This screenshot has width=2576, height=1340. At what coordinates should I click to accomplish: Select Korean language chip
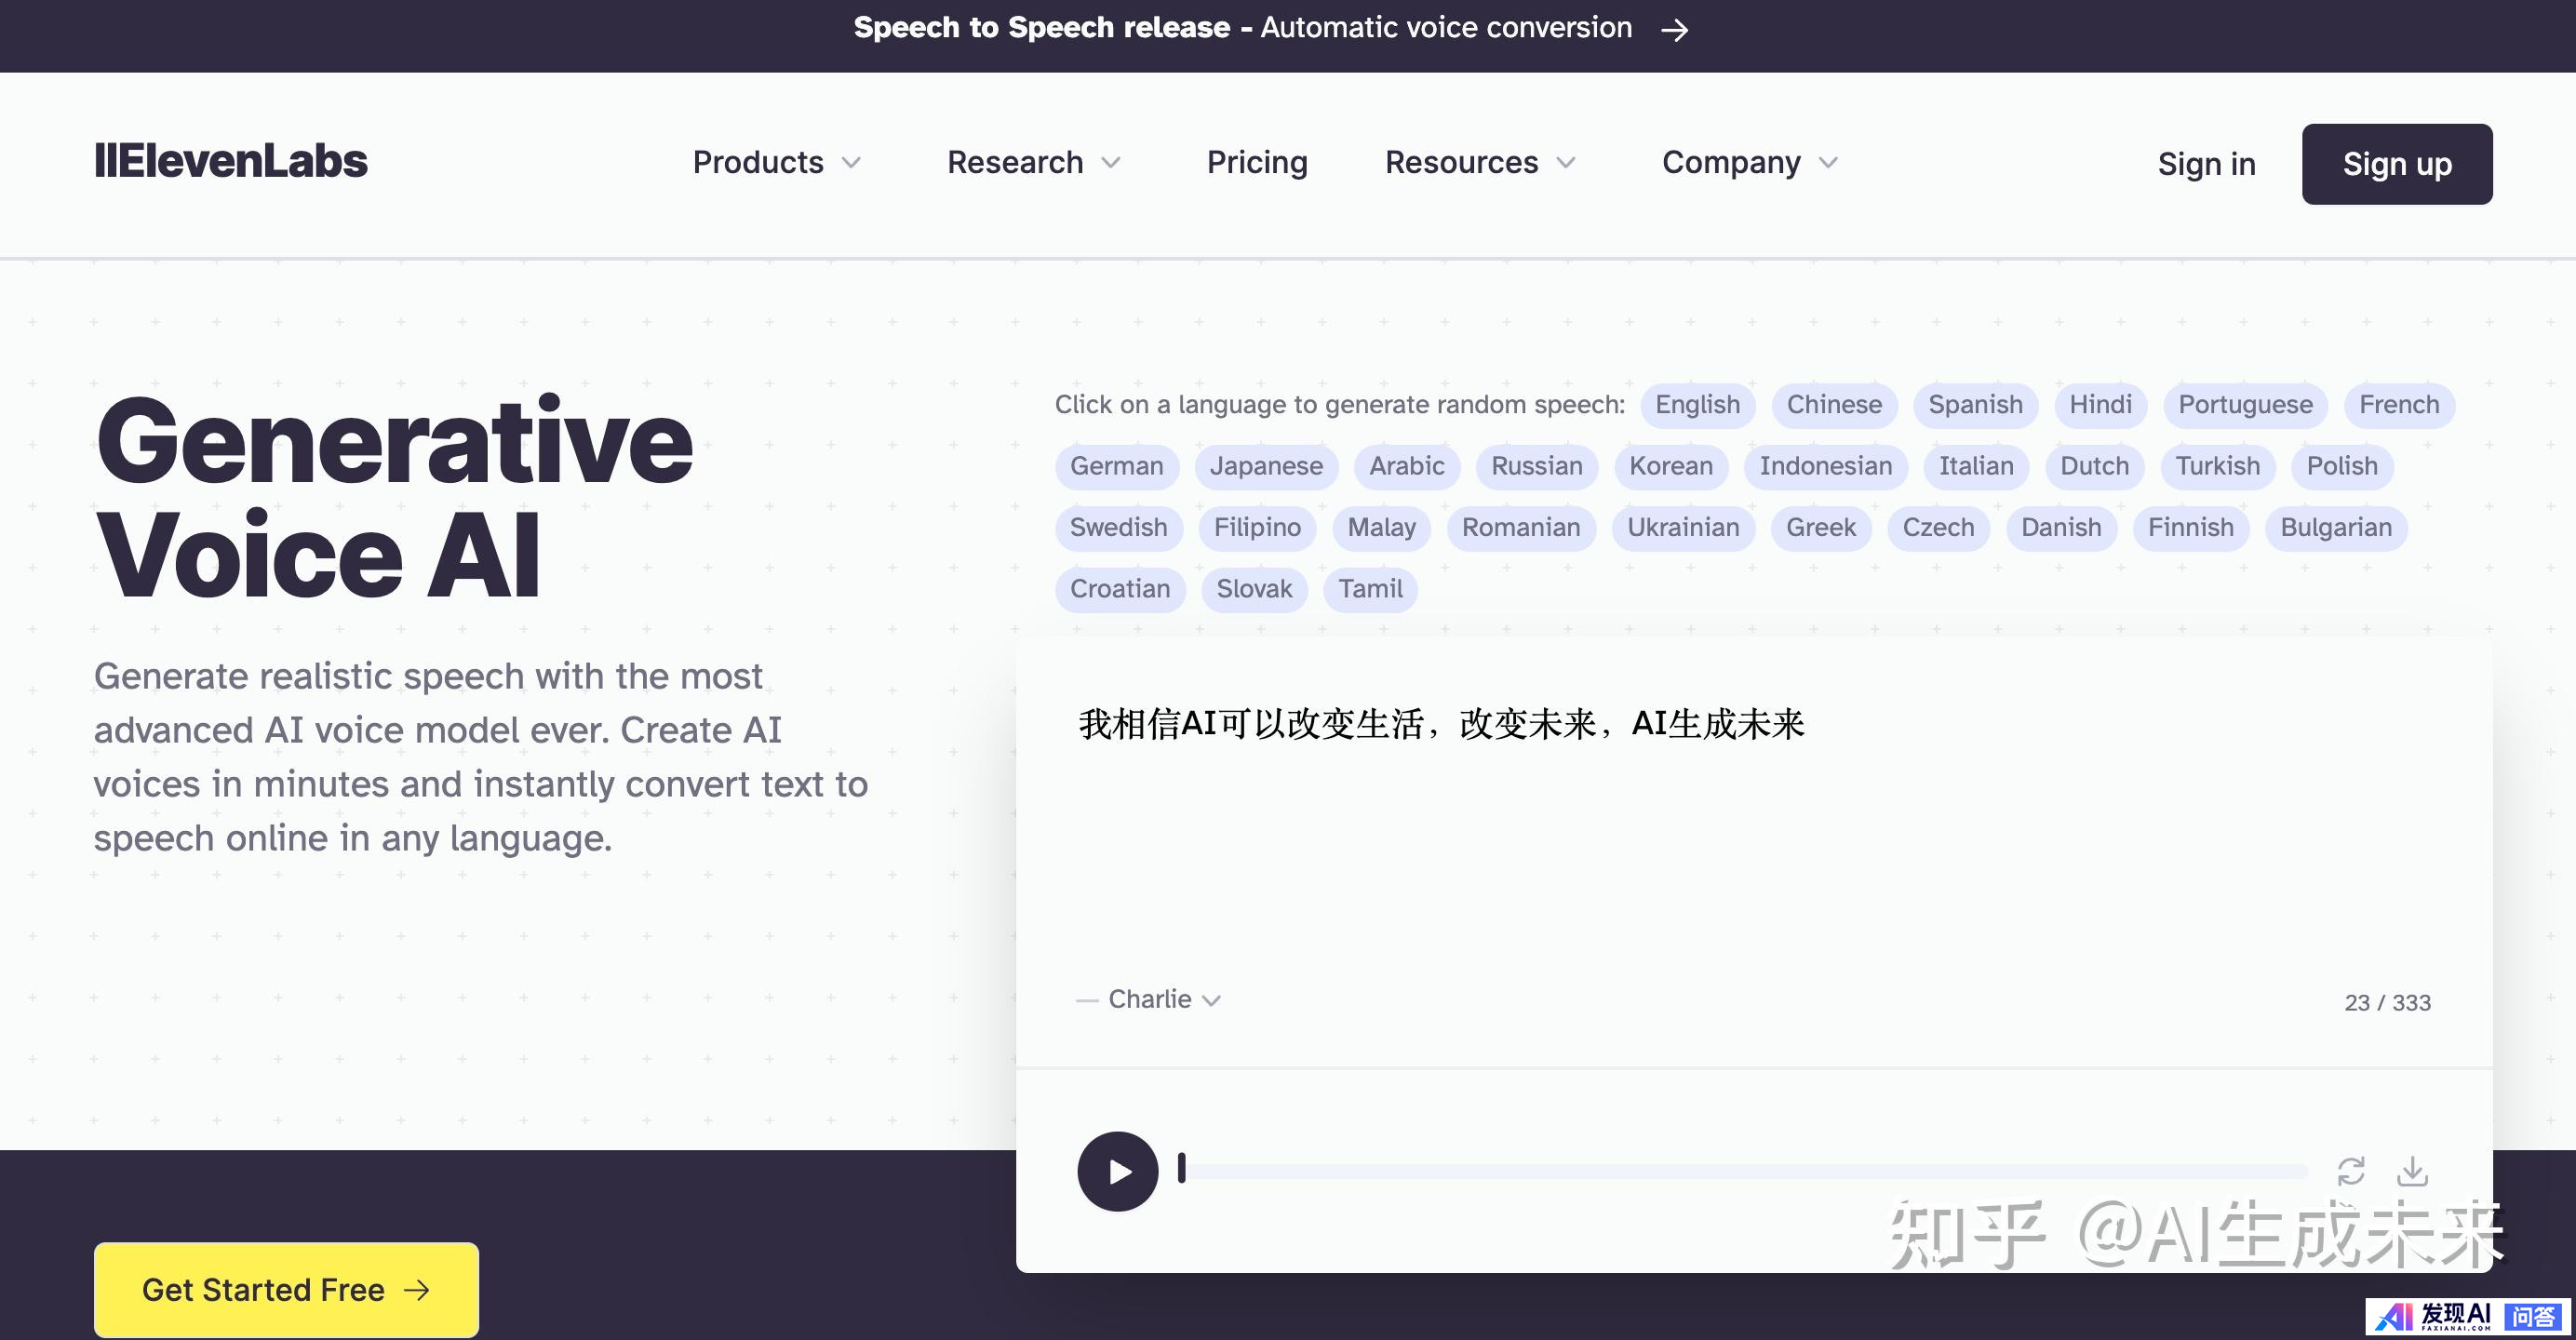[x=1670, y=466]
